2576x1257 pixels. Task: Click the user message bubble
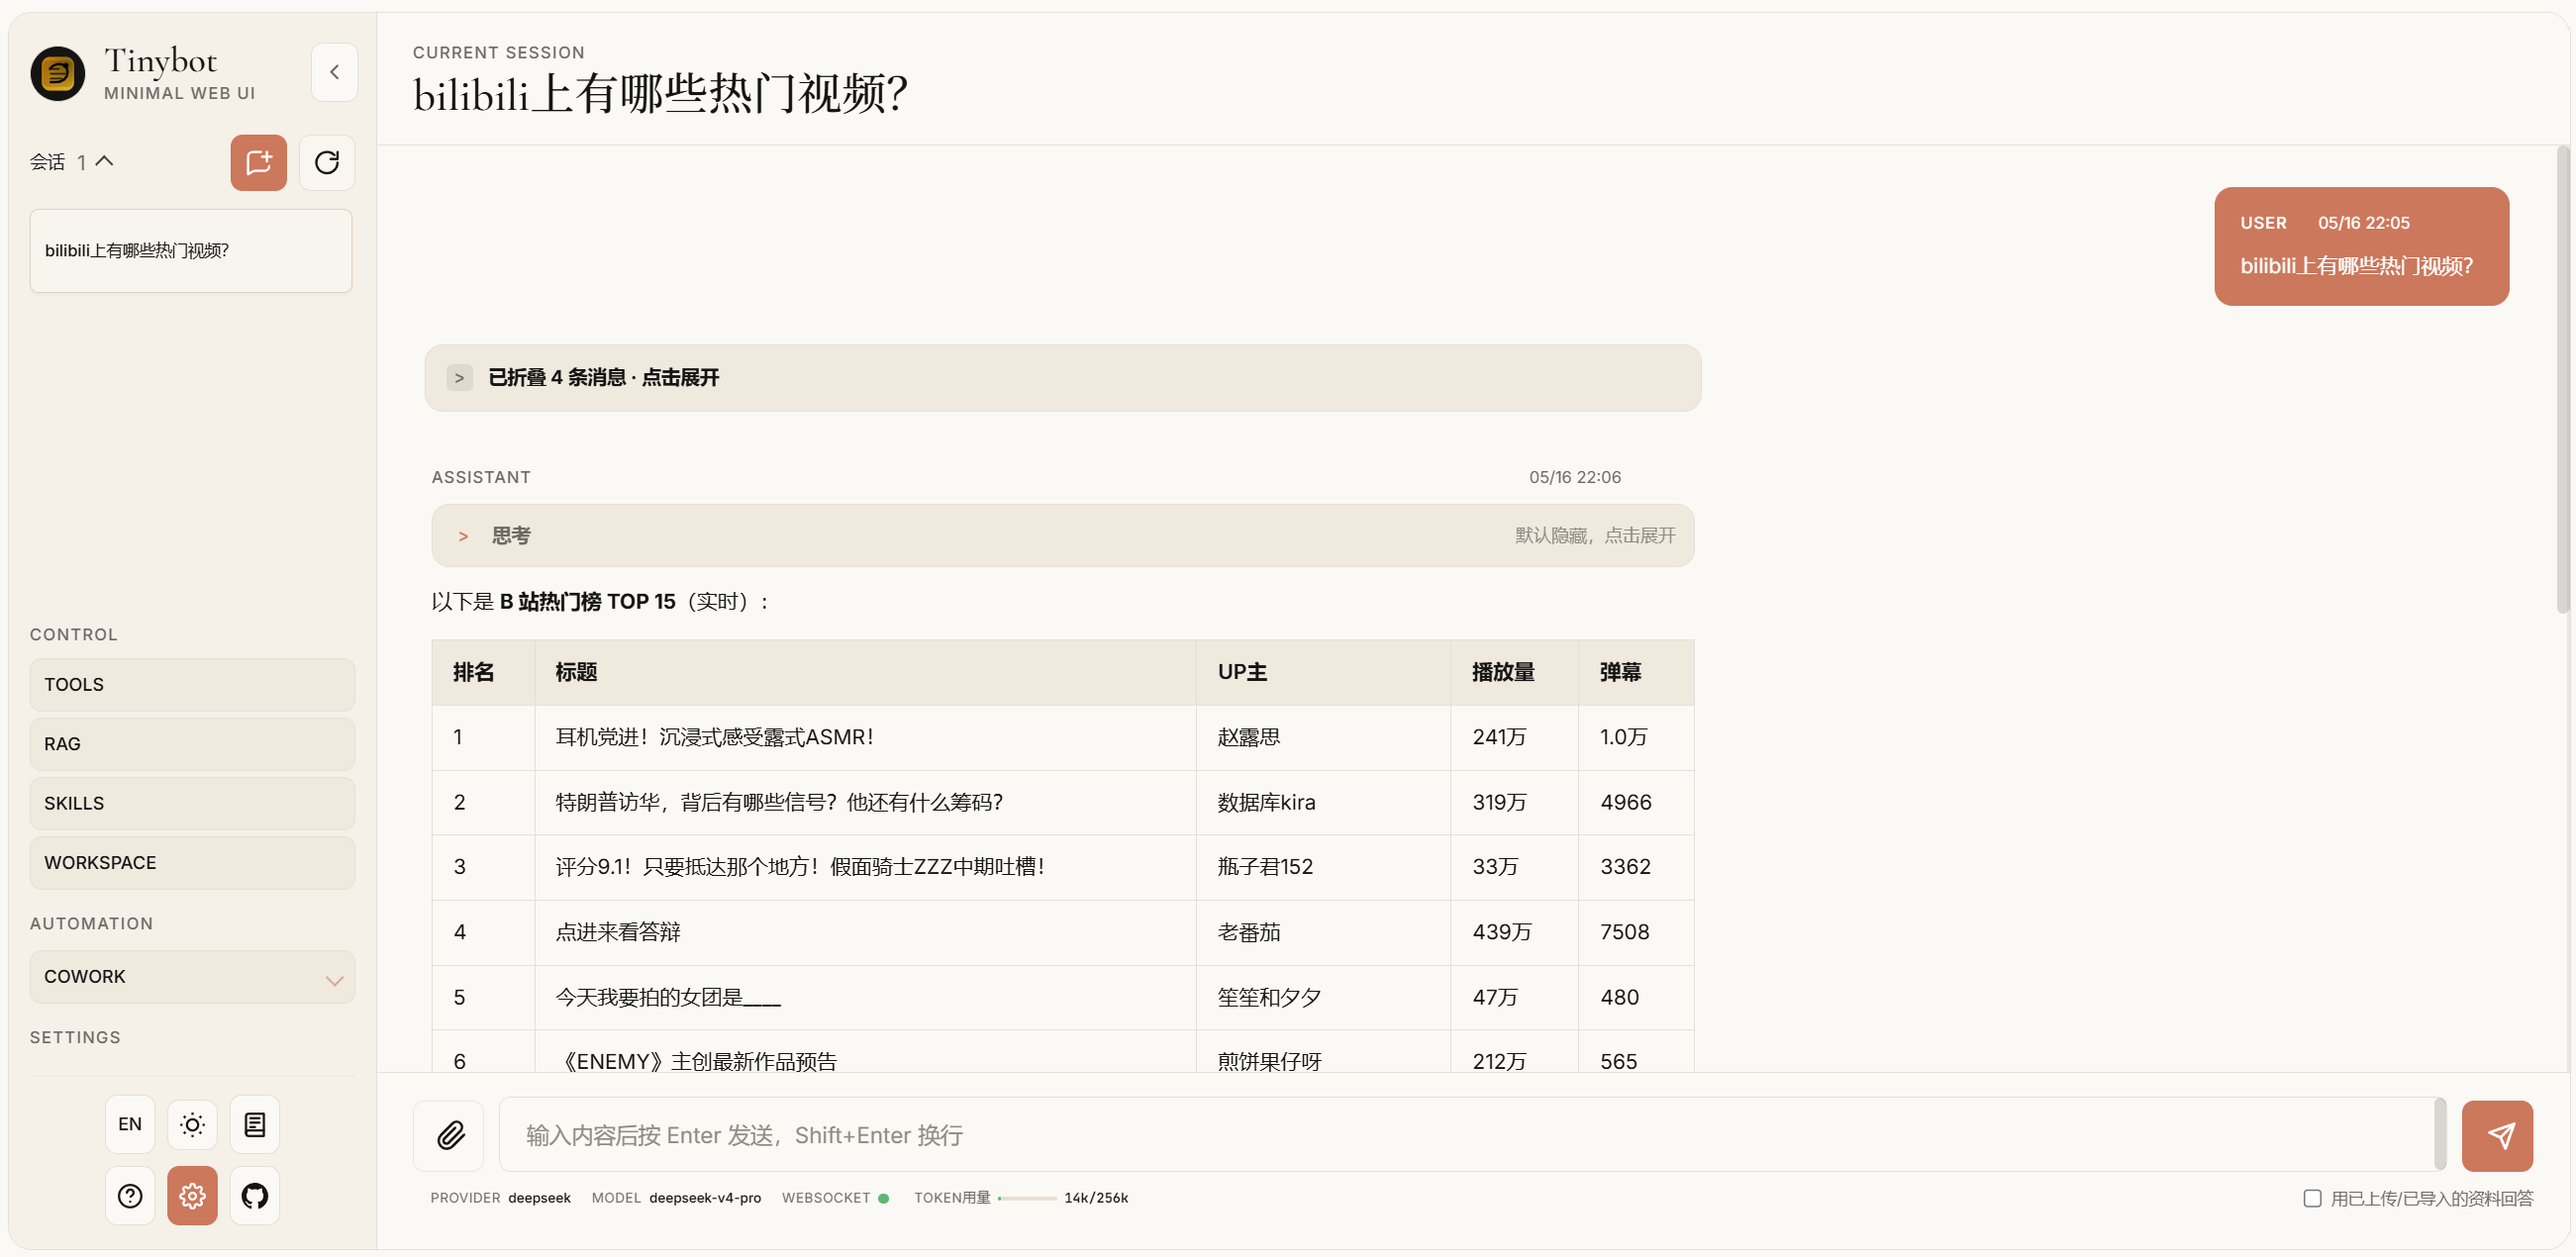coord(2361,246)
